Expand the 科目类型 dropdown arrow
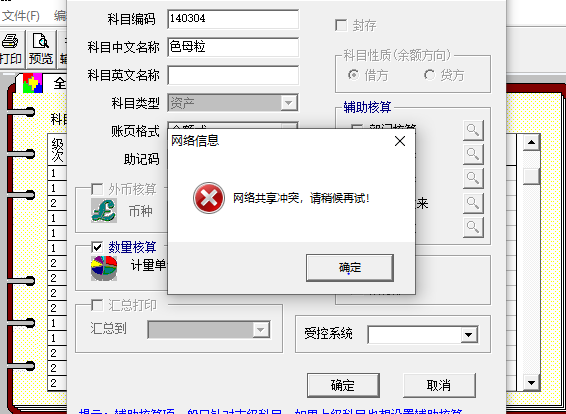The height and width of the screenshot is (414, 566). pyautogui.click(x=288, y=103)
